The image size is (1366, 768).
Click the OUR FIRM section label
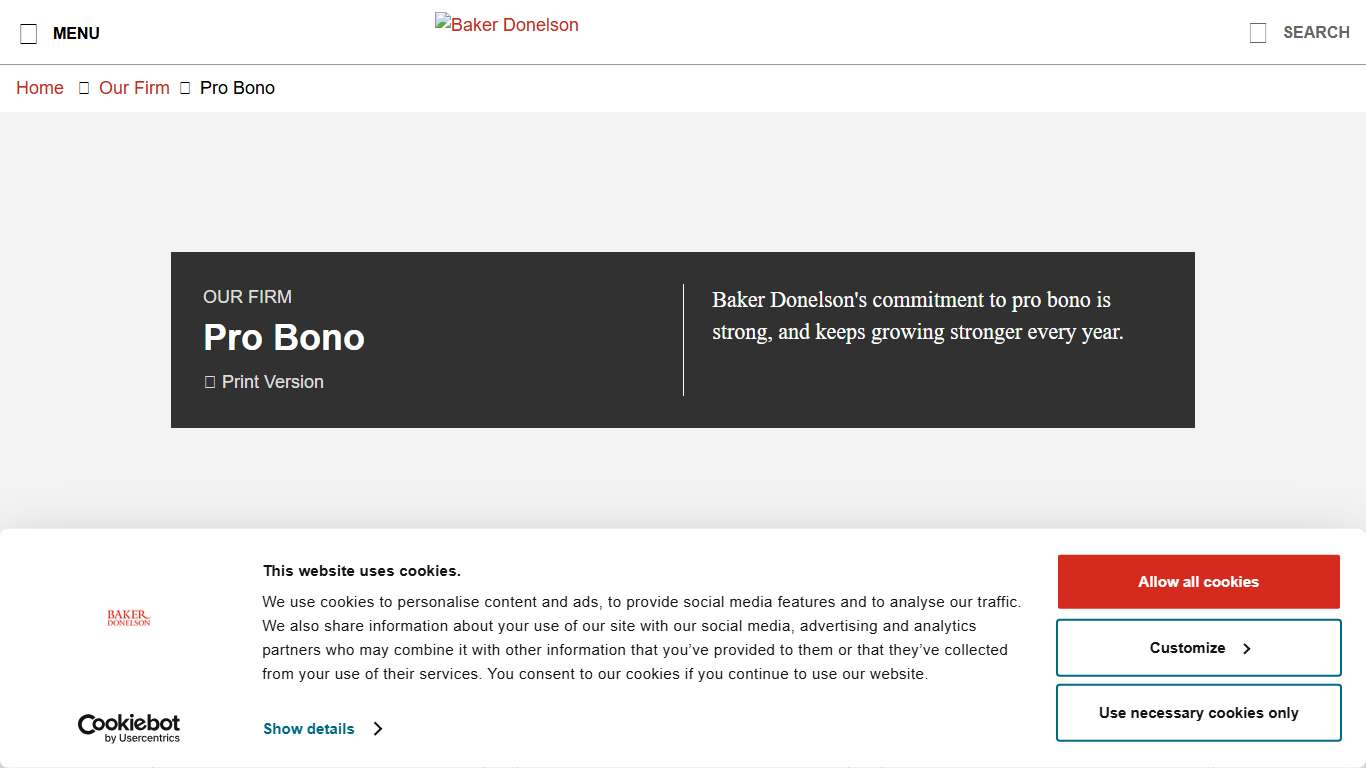click(x=247, y=296)
